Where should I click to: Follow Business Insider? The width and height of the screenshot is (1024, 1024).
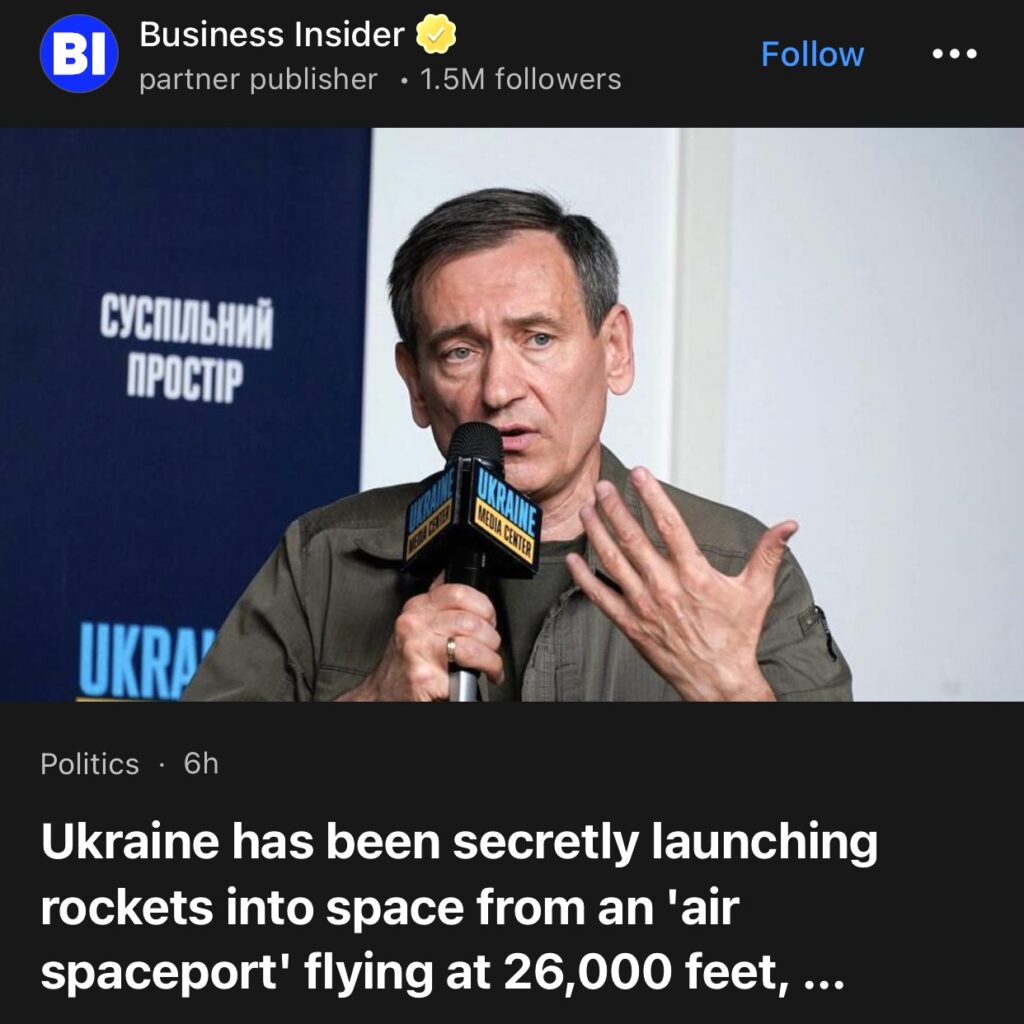point(812,54)
